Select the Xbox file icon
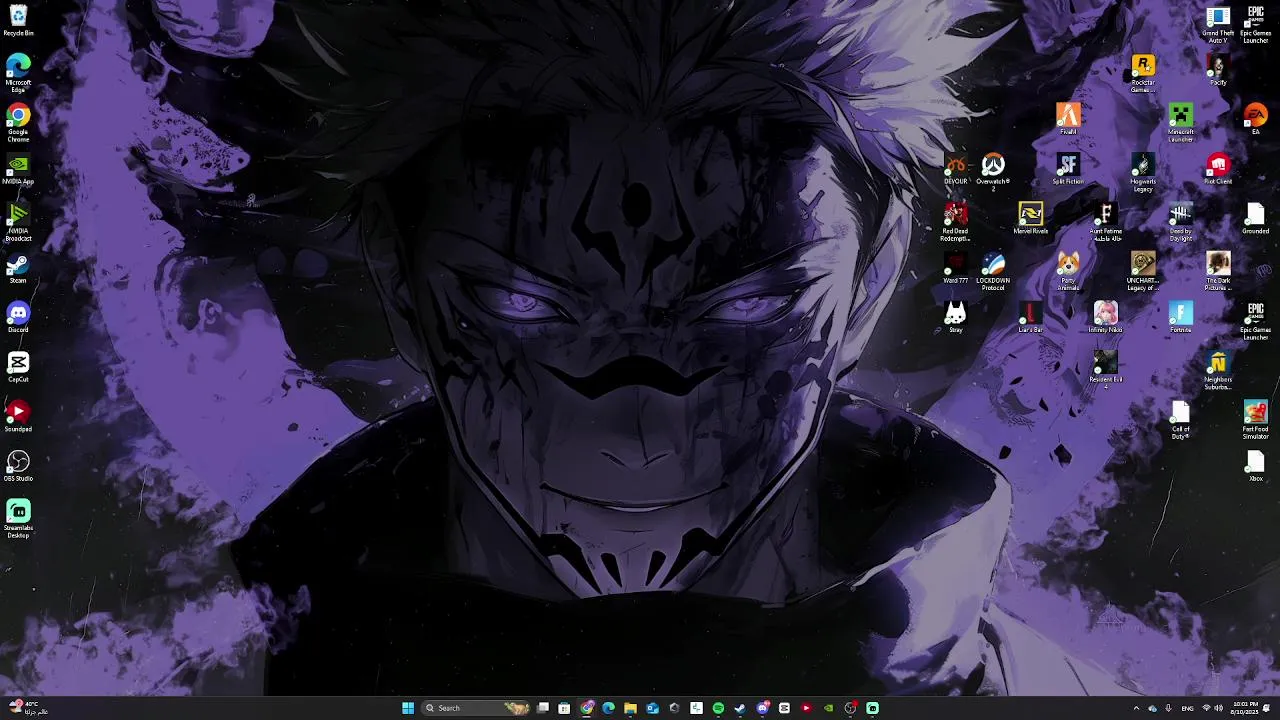Image resolution: width=1280 pixels, height=720 pixels. [1256, 466]
